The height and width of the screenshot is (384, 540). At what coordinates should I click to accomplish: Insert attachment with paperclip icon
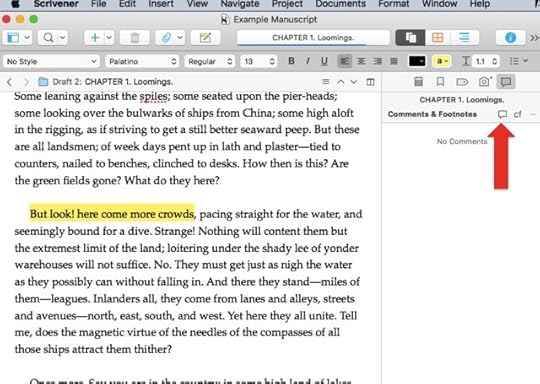click(x=166, y=38)
